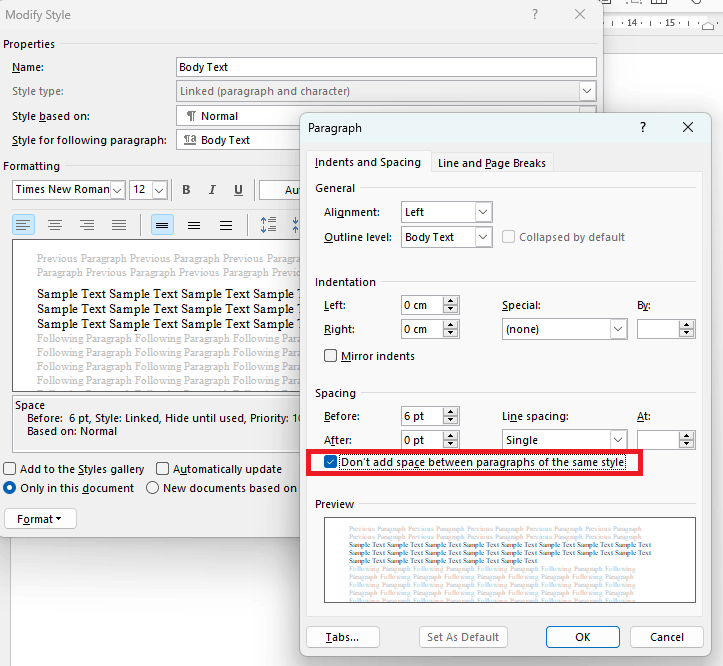Screen dimensions: 723x666
Task: Open Style for following paragraph dropdown
Action: pyautogui.click(x=239, y=140)
